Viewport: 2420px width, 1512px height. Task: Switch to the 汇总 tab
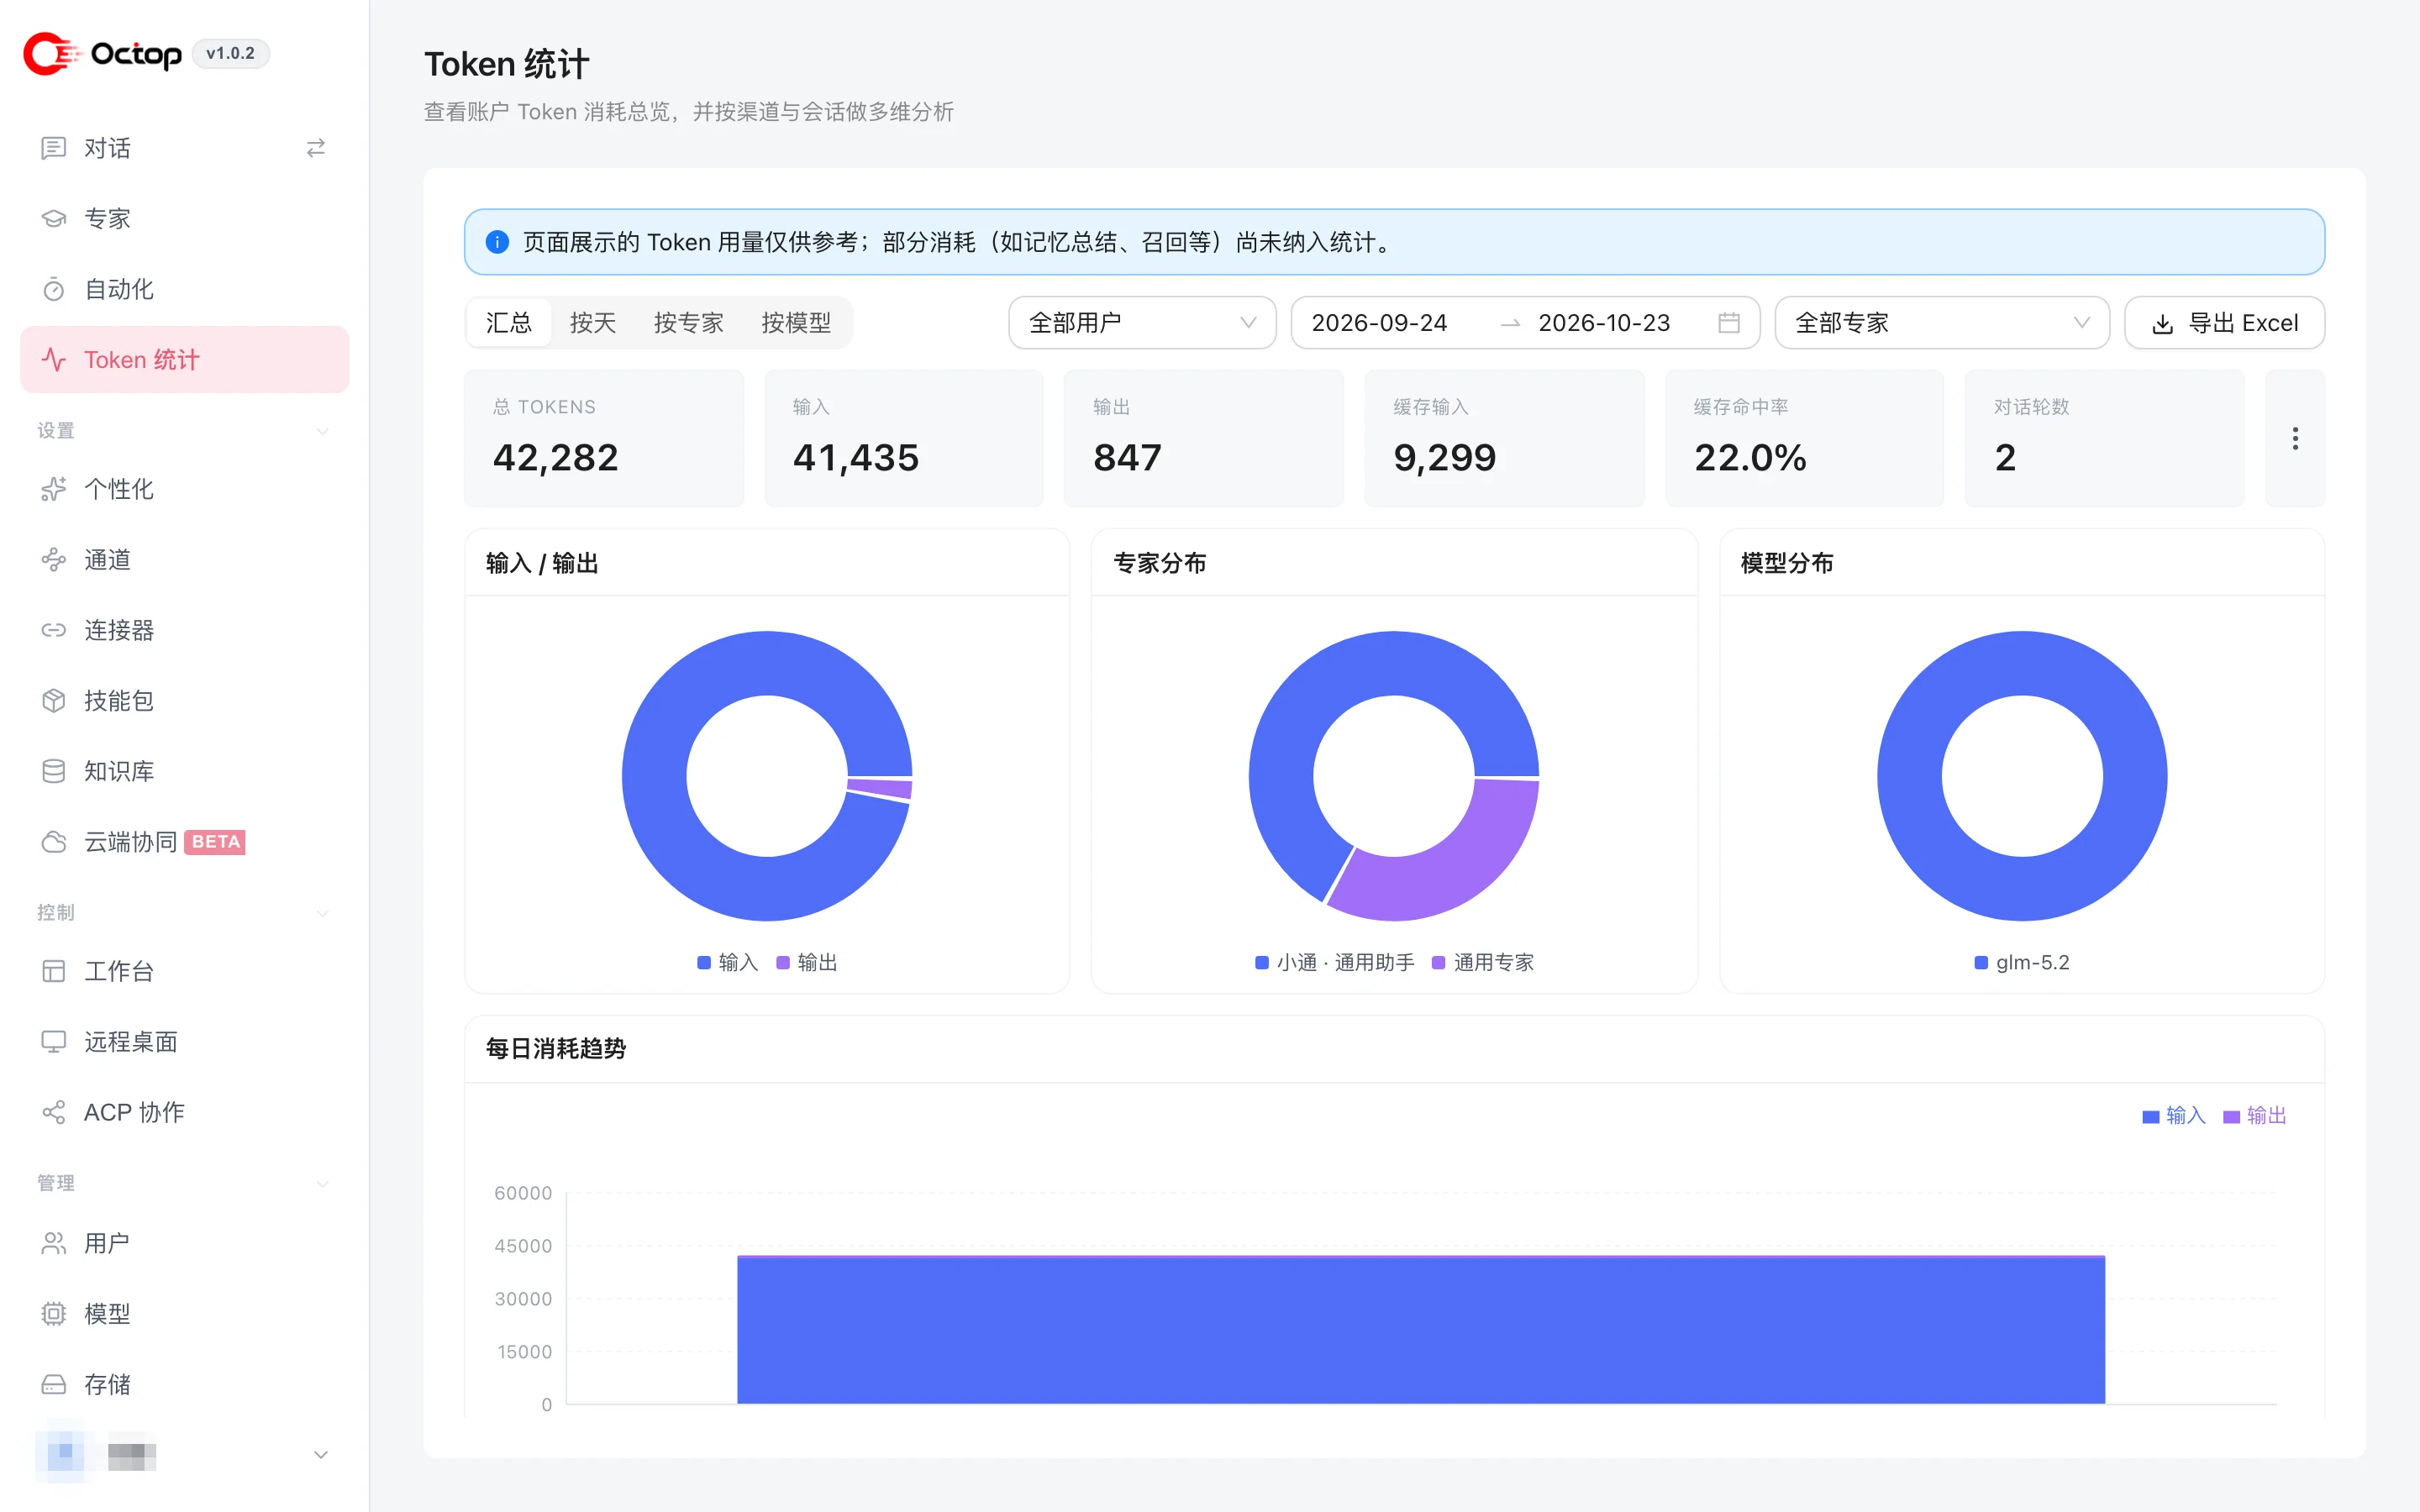point(509,323)
